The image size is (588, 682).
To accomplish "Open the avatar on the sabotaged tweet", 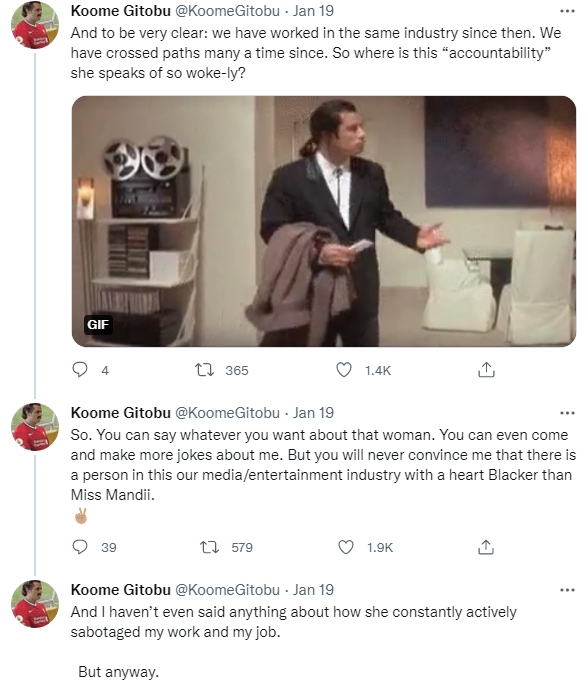I will [35, 604].
